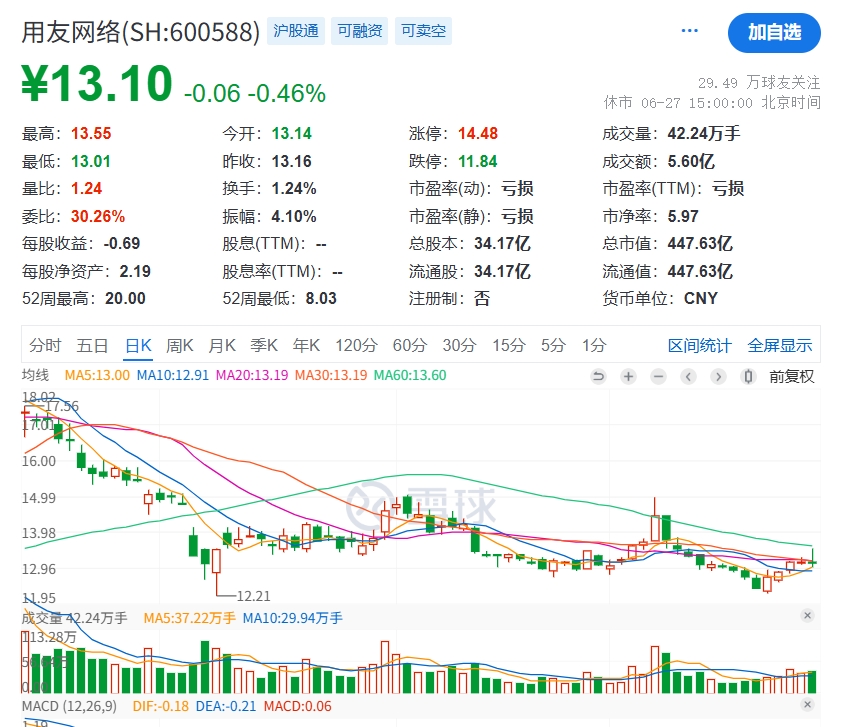The width and height of the screenshot is (846, 727).
Task: Click the chart reset/undo arrow icon
Action: (x=598, y=376)
